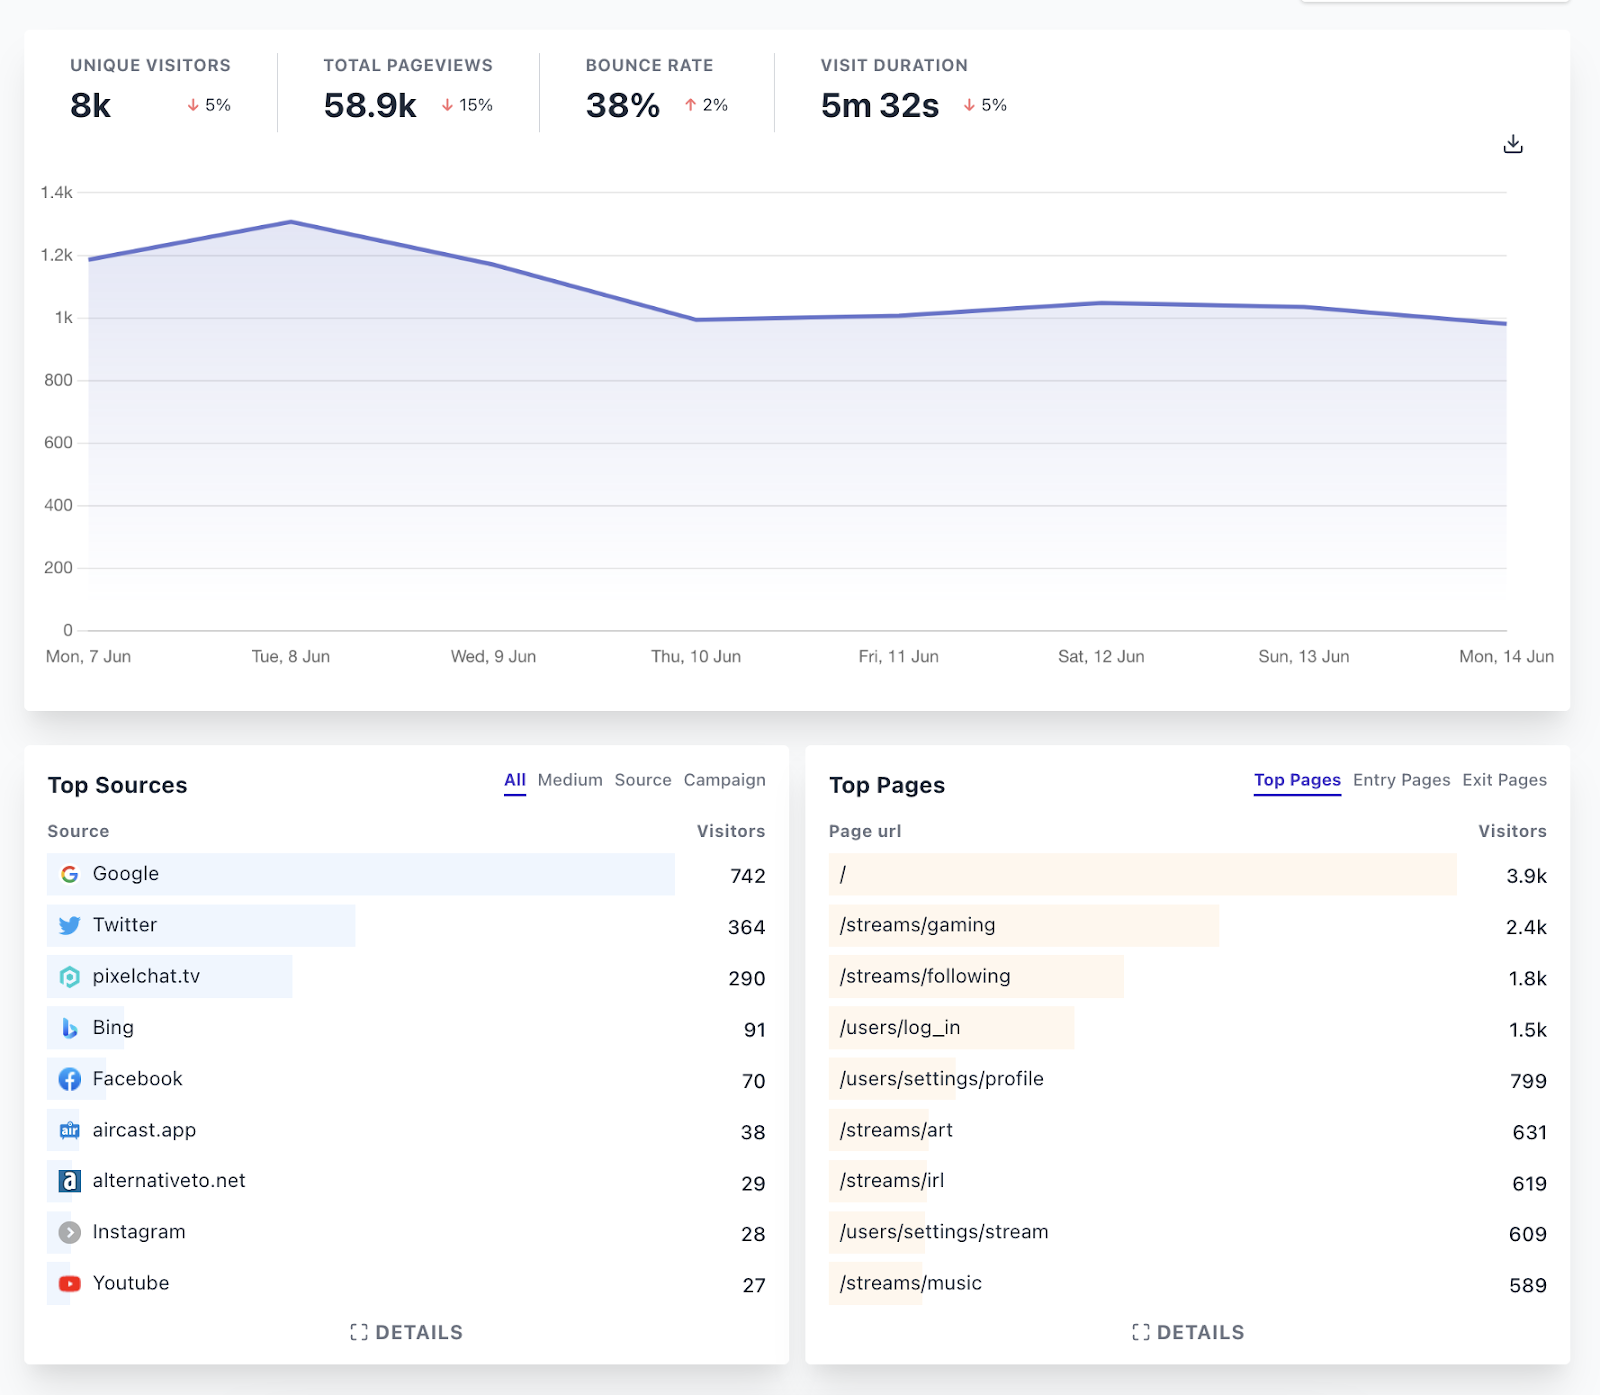Open the /streams/irl page row
The height and width of the screenshot is (1395, 1600).
tap(1188, 1181)
